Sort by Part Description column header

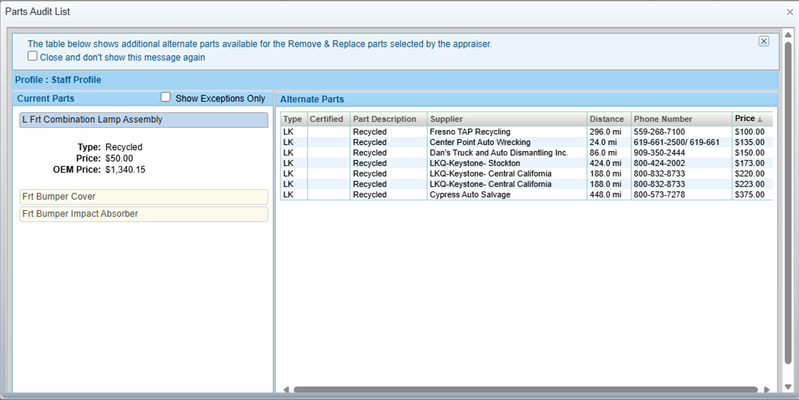click(x=389, y=119)
